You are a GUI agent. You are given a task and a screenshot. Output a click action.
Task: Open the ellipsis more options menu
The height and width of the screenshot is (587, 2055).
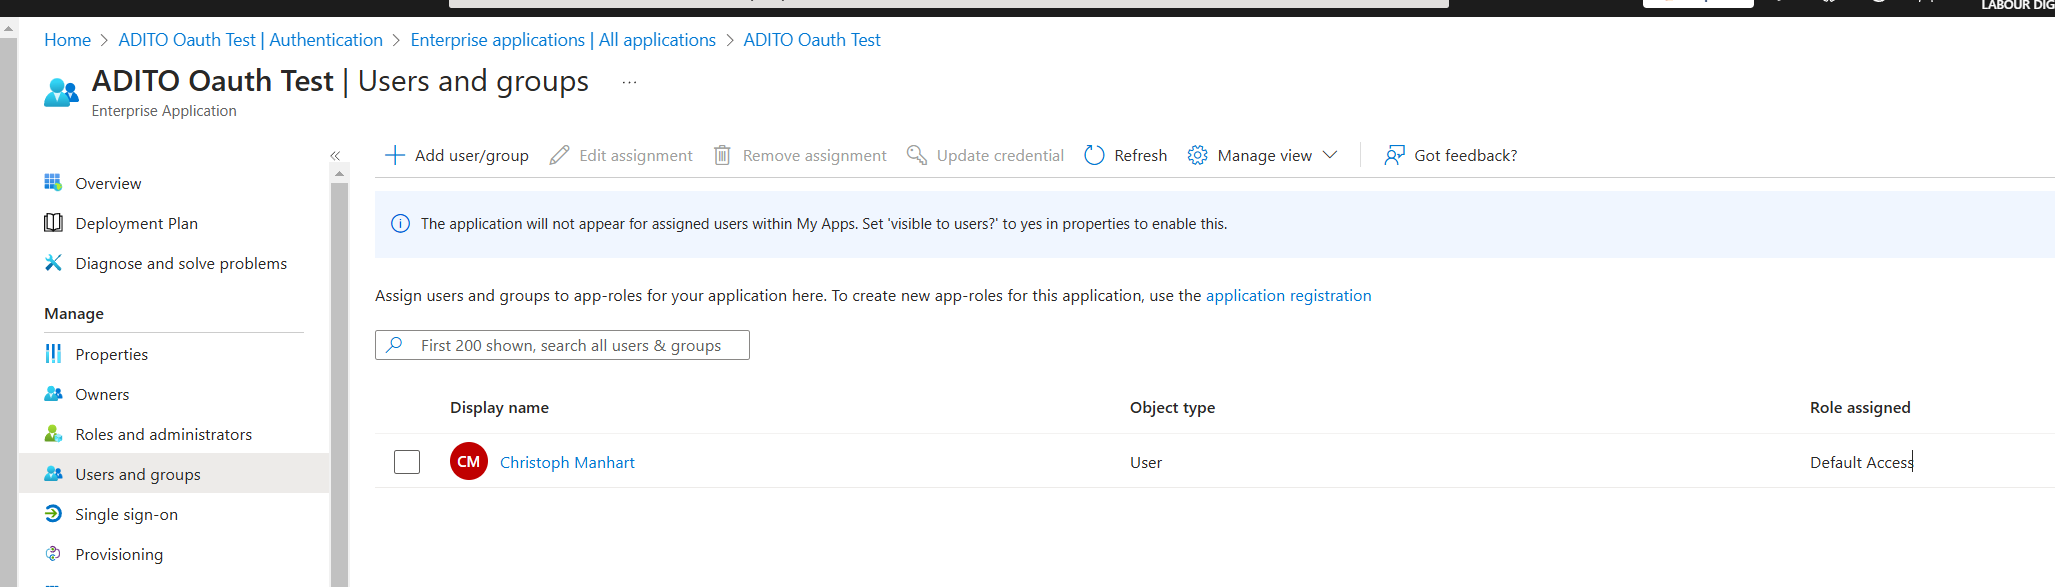pyautogui.click(x=629, y=82)
